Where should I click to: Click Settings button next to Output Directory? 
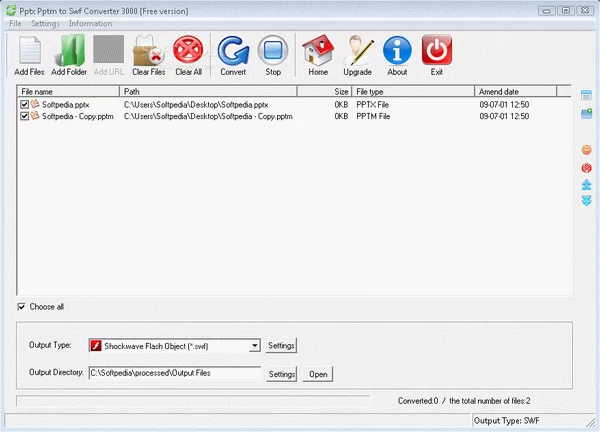point(282,374)
